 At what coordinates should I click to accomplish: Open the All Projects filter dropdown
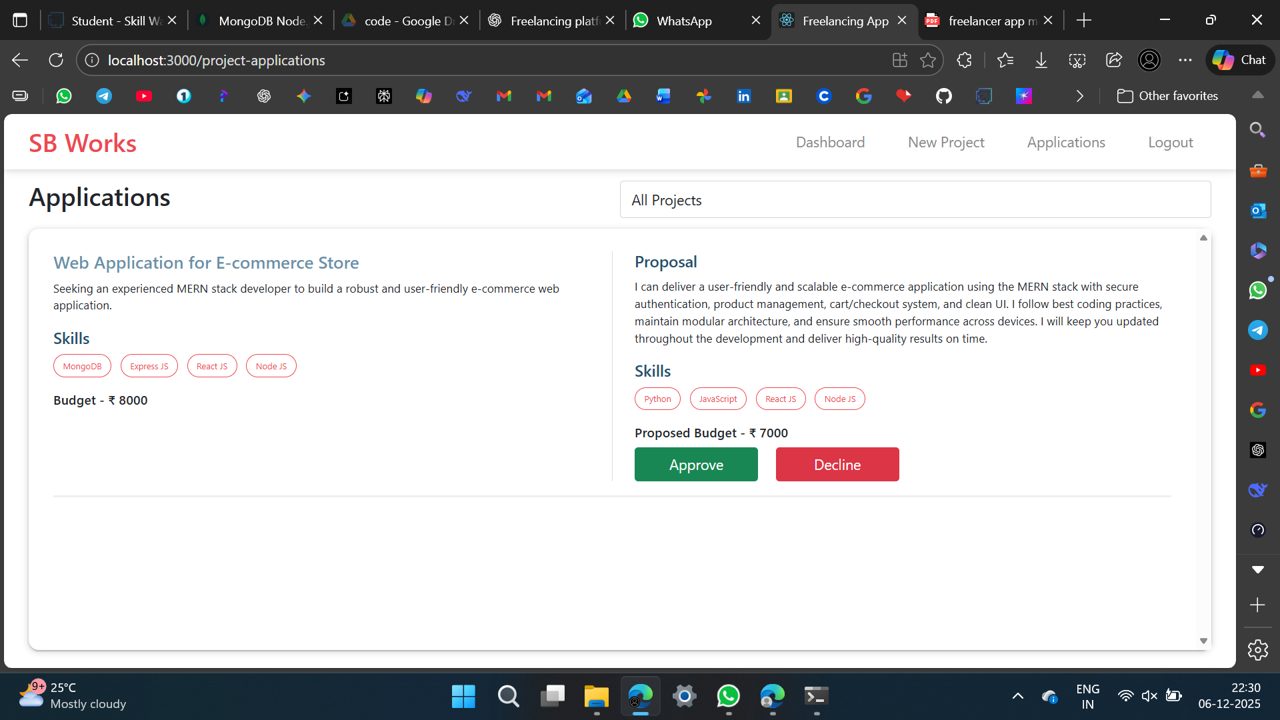click(x=915, y=200)
